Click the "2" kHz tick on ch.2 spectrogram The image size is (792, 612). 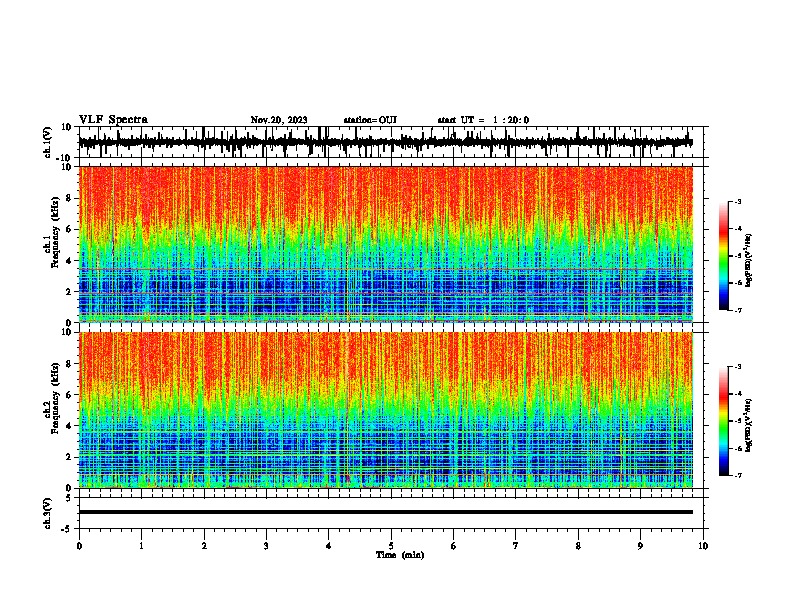[x=70, y=457]
